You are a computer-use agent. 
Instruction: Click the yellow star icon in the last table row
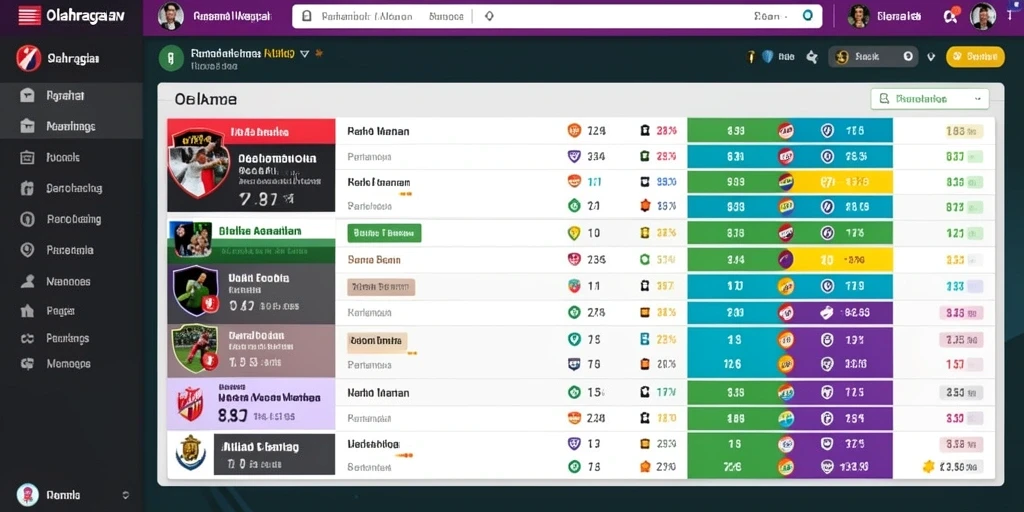[928, 466]
